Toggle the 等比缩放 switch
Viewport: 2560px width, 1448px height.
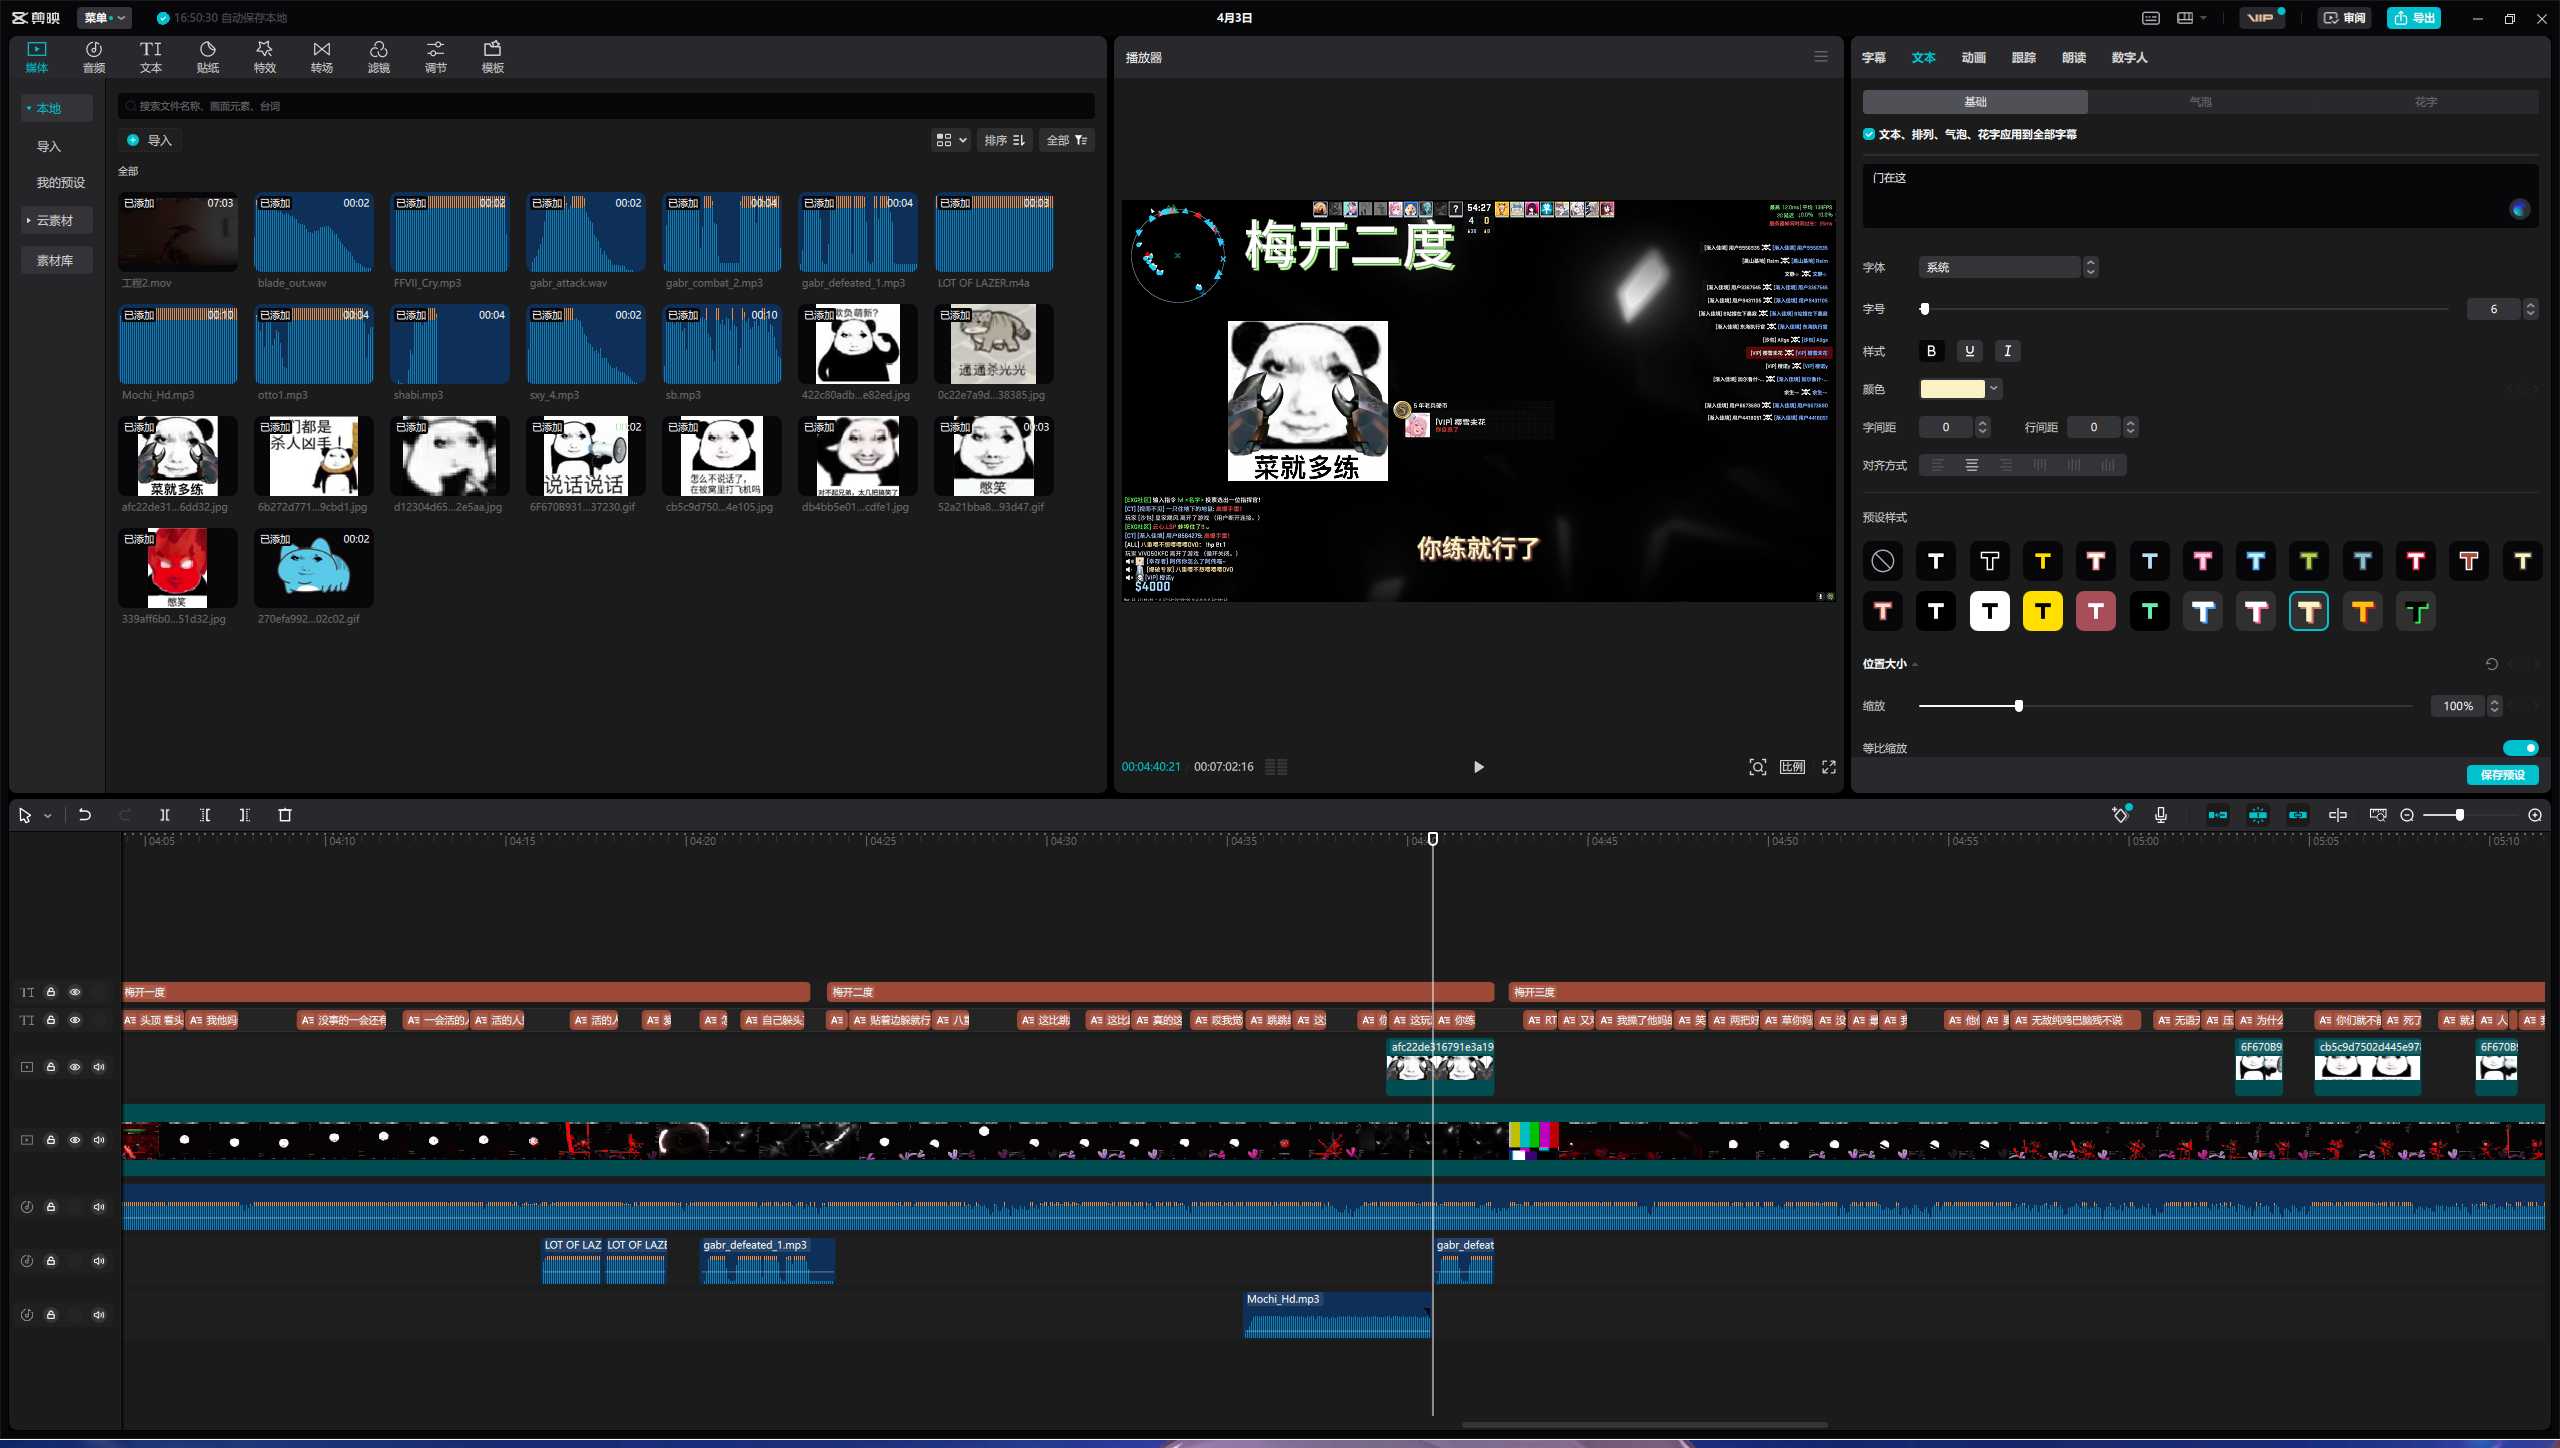(x=2520, y=748)
